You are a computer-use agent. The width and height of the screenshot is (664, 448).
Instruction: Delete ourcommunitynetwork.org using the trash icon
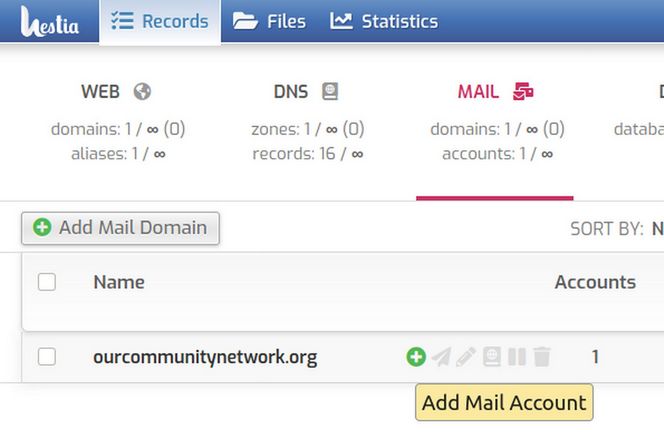tap(542, 357)
